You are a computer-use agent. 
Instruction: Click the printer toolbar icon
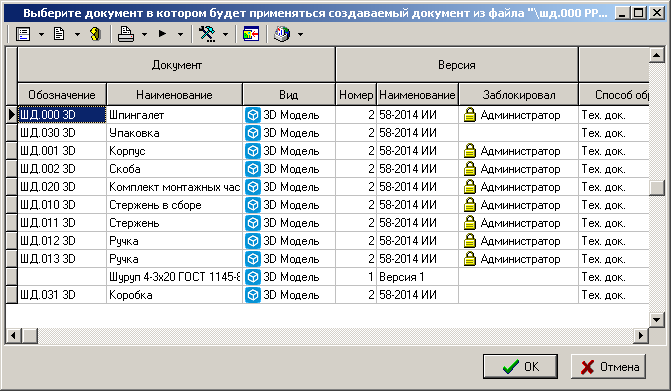(126, 34)
